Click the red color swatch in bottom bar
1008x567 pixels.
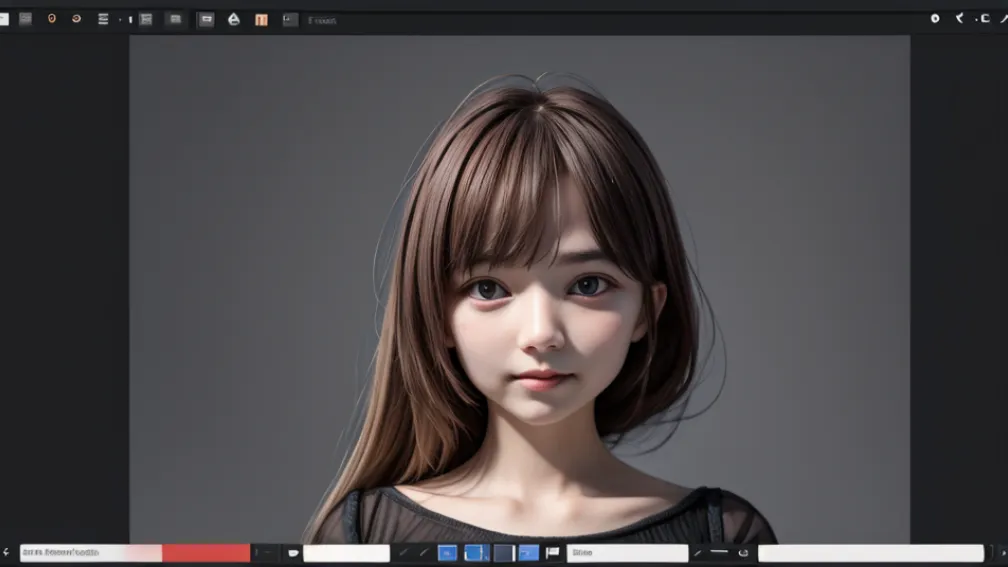[x=206, y=553]
